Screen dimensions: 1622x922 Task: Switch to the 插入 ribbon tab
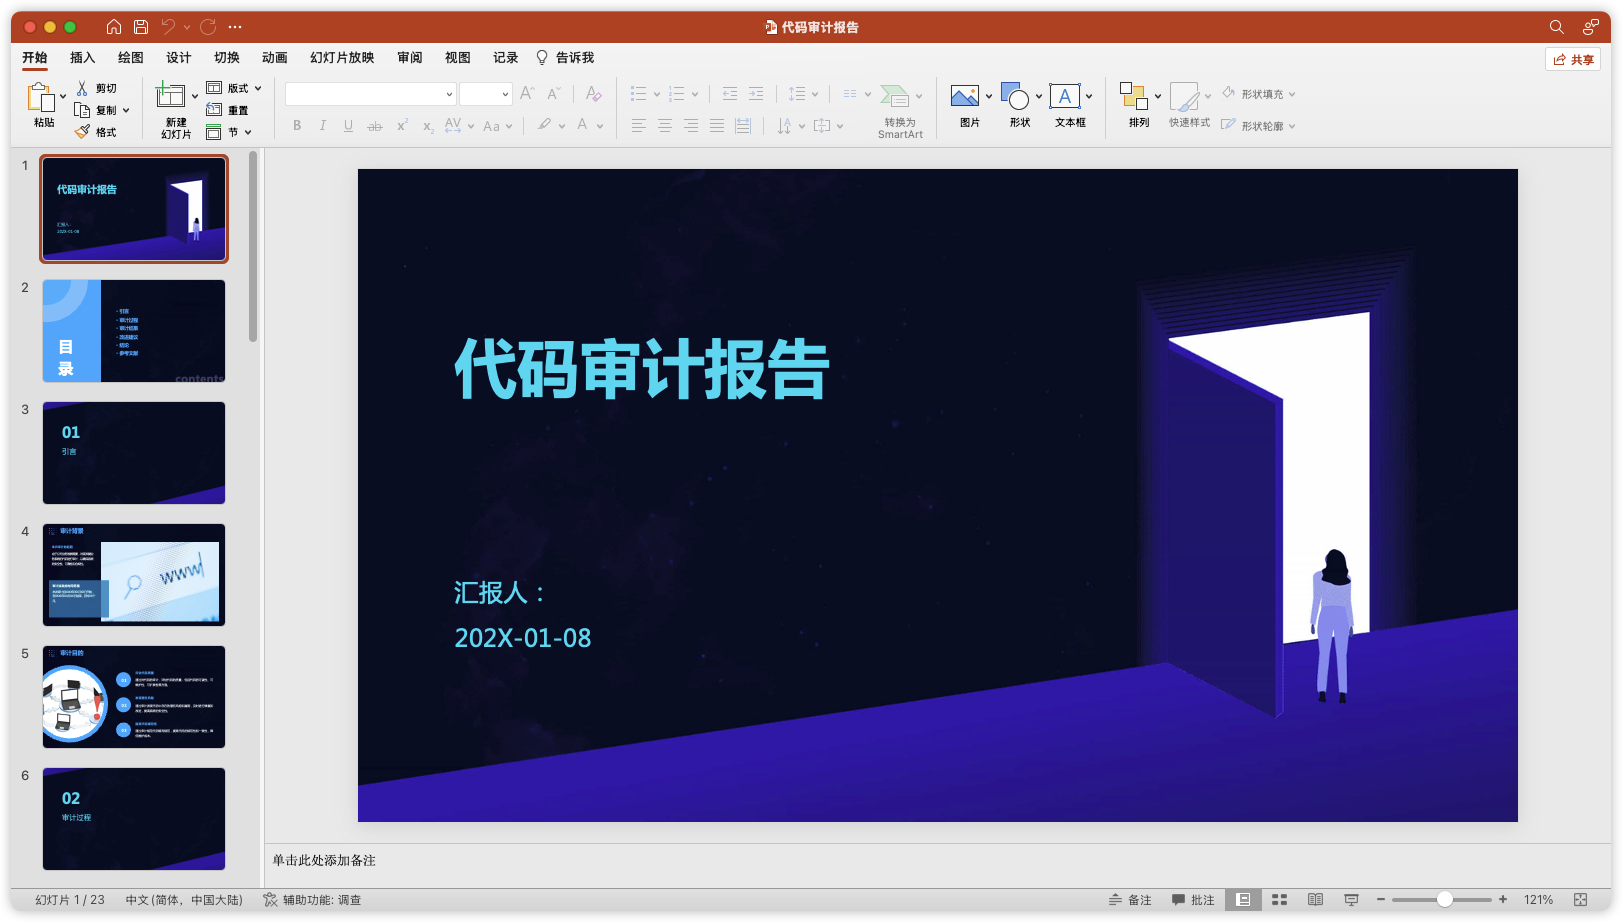tap(82, 58)
